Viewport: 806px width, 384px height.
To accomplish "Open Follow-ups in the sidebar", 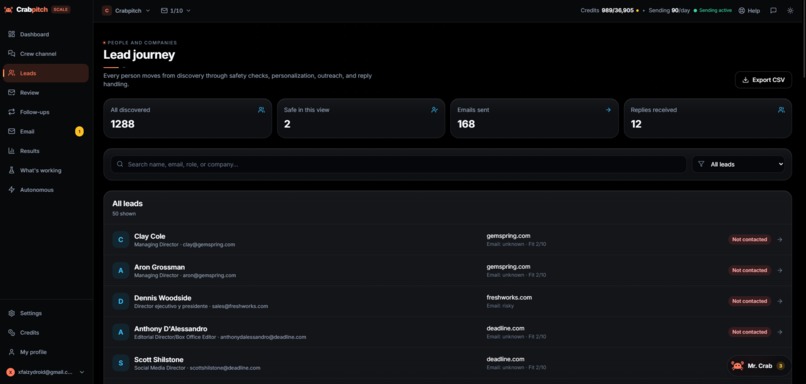I will click(x=45, y=112).
